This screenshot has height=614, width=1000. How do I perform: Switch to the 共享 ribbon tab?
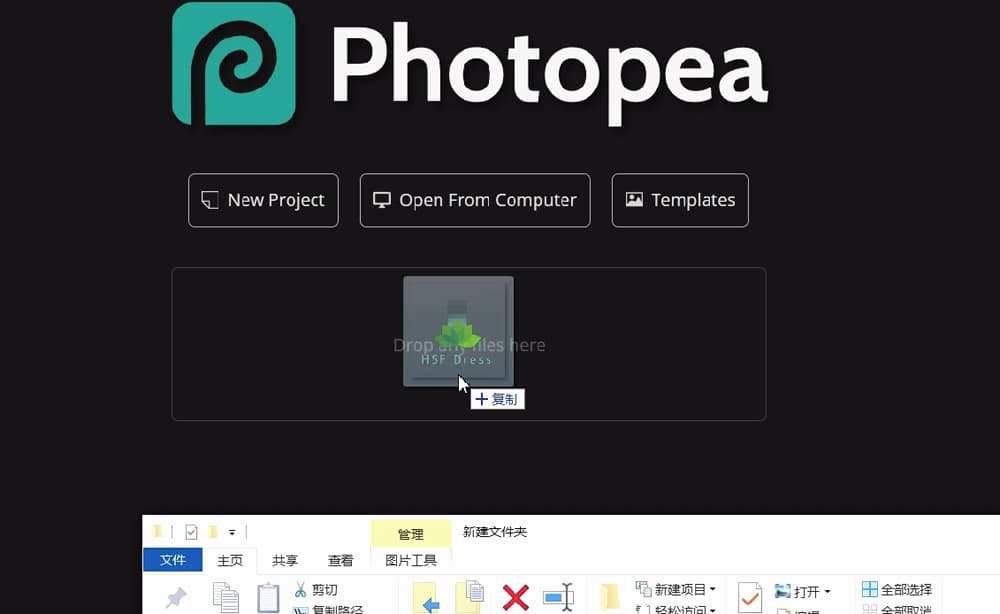[x=284, y=560]
